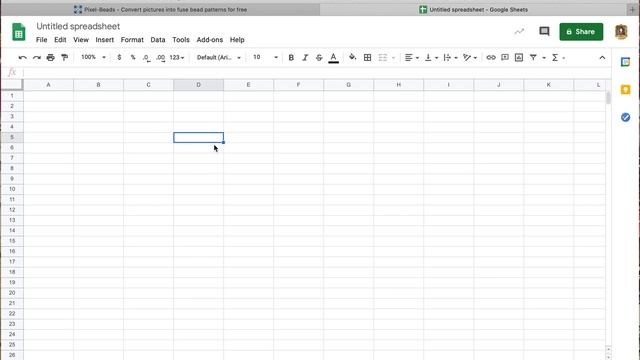Click the vertical scrollbar thumb
The width and height of the screenshot is (640, 360).
tap(608, 98)
